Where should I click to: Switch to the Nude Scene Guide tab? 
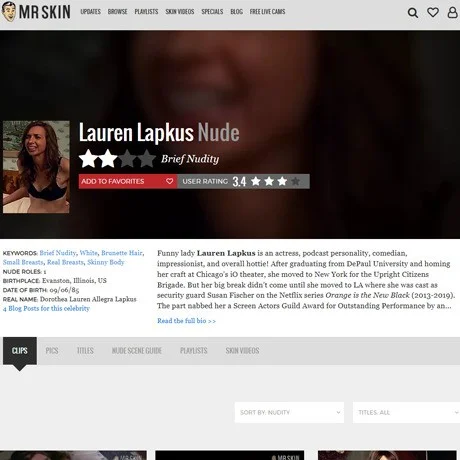pos(137,351)
